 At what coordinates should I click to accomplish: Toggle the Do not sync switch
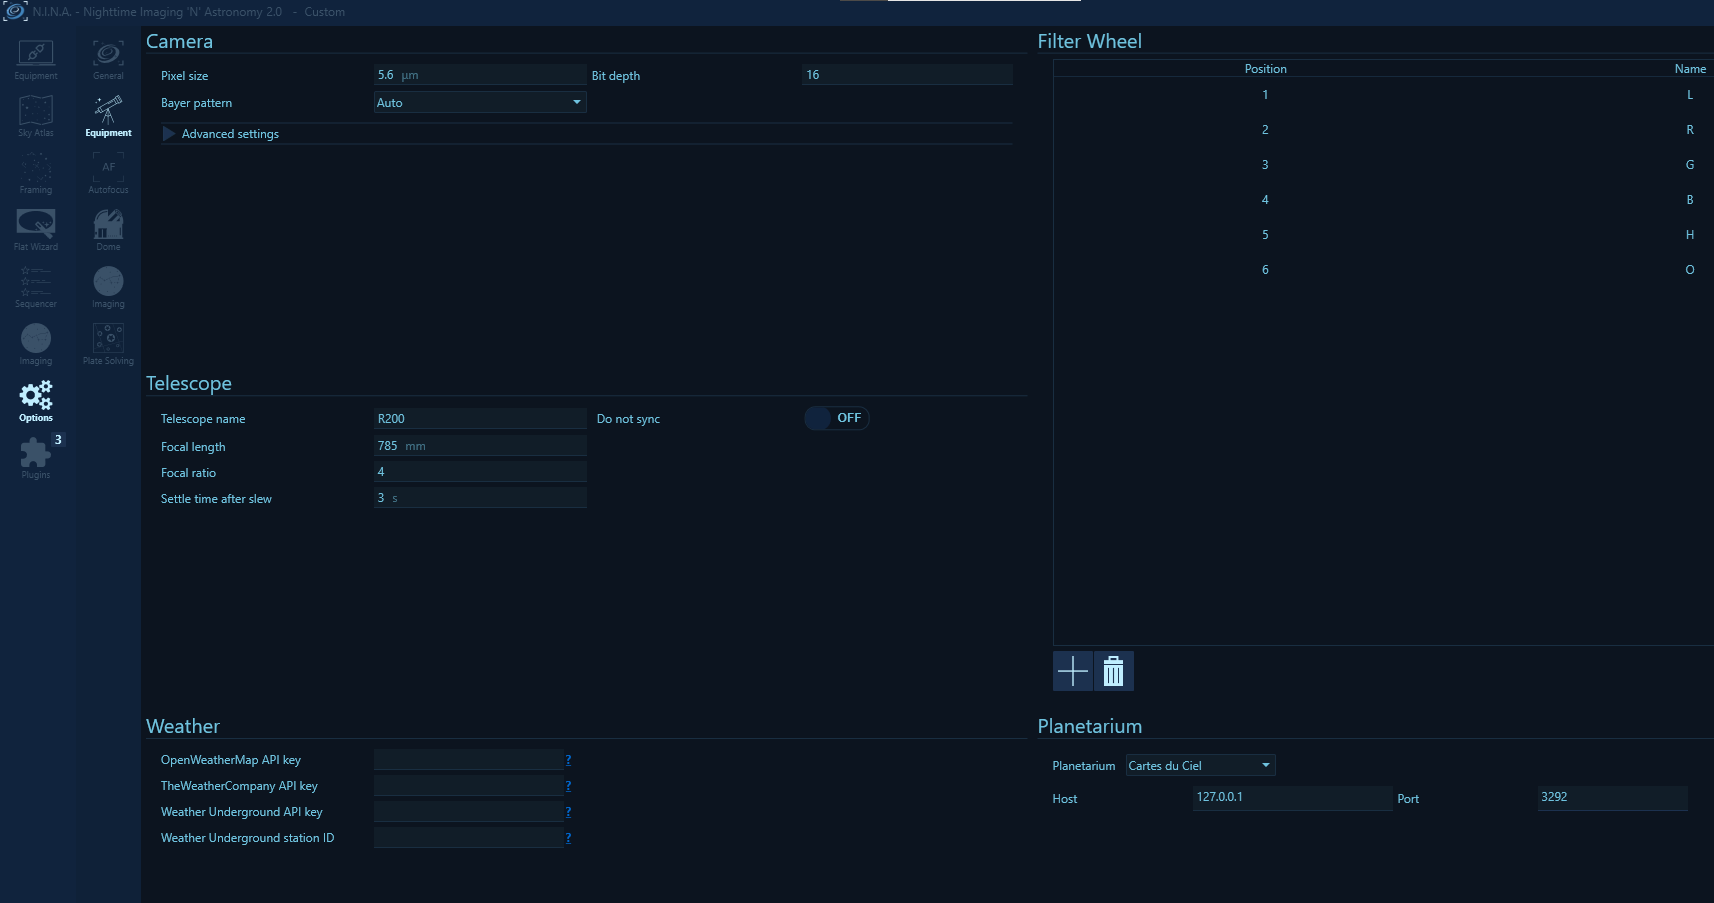pos(837,418)
